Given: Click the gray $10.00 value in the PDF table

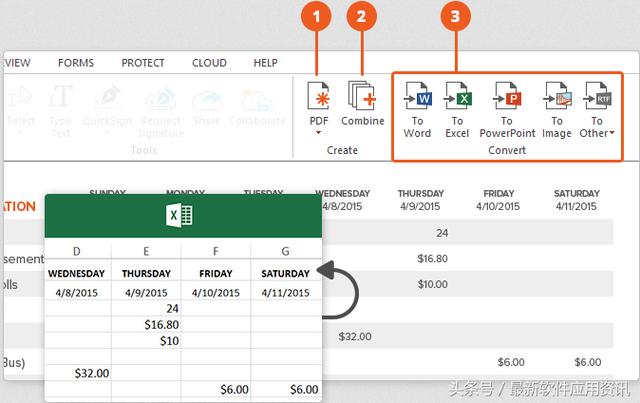Looking at the screenshot, I should [433, 284].
